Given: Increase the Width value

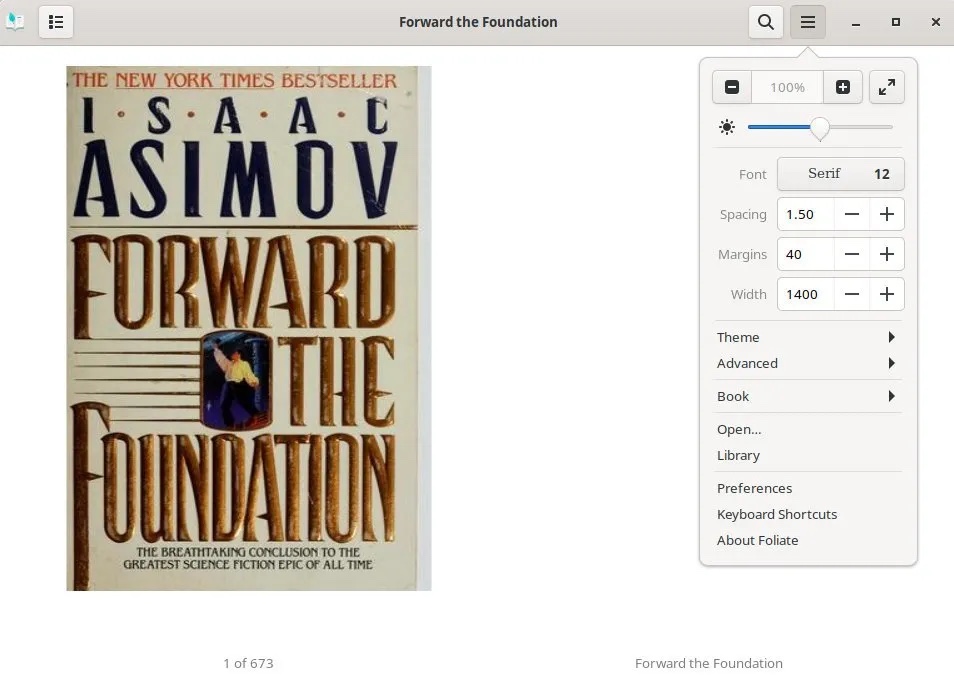Looking at the screenshot, I should coord(887,294).
